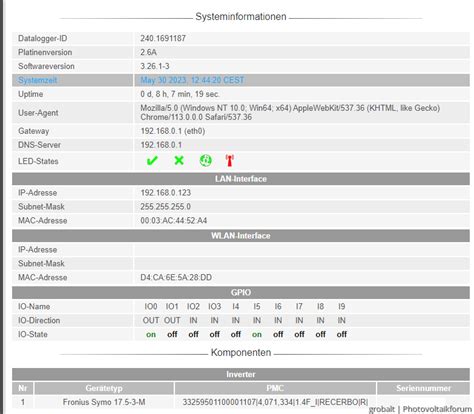Click the Systeminformationen heading
Viewport: 474px width, 414px height.
point(241,17)
